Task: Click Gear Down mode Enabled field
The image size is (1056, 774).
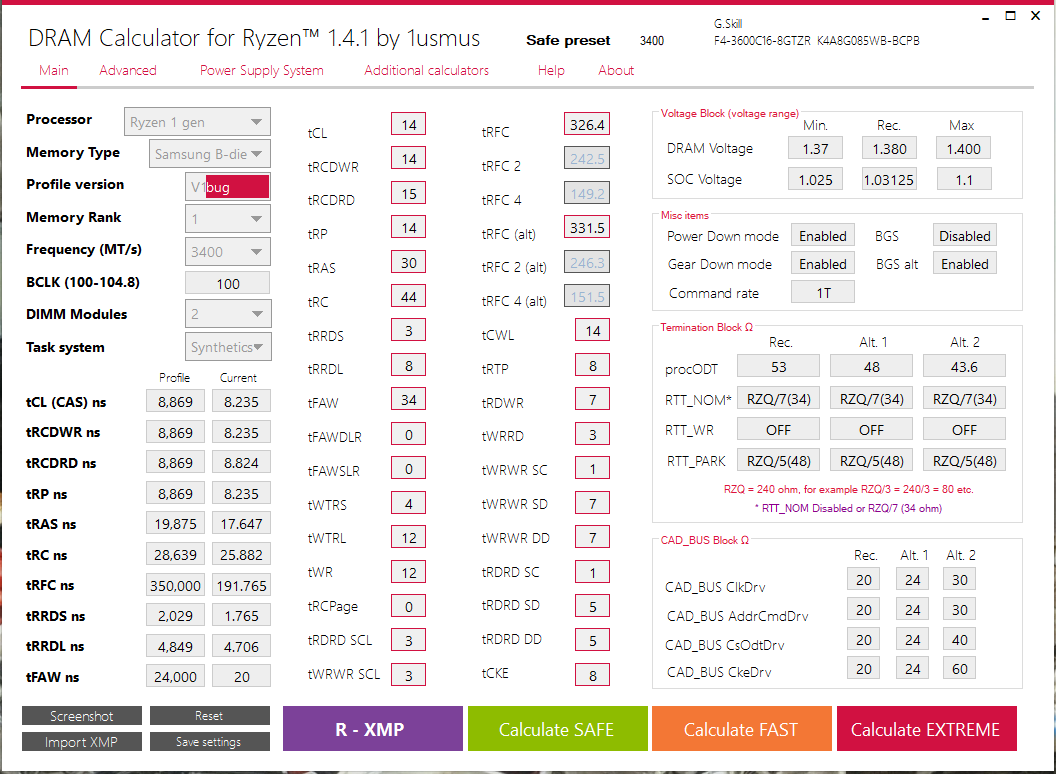Action: coord(822,264)
